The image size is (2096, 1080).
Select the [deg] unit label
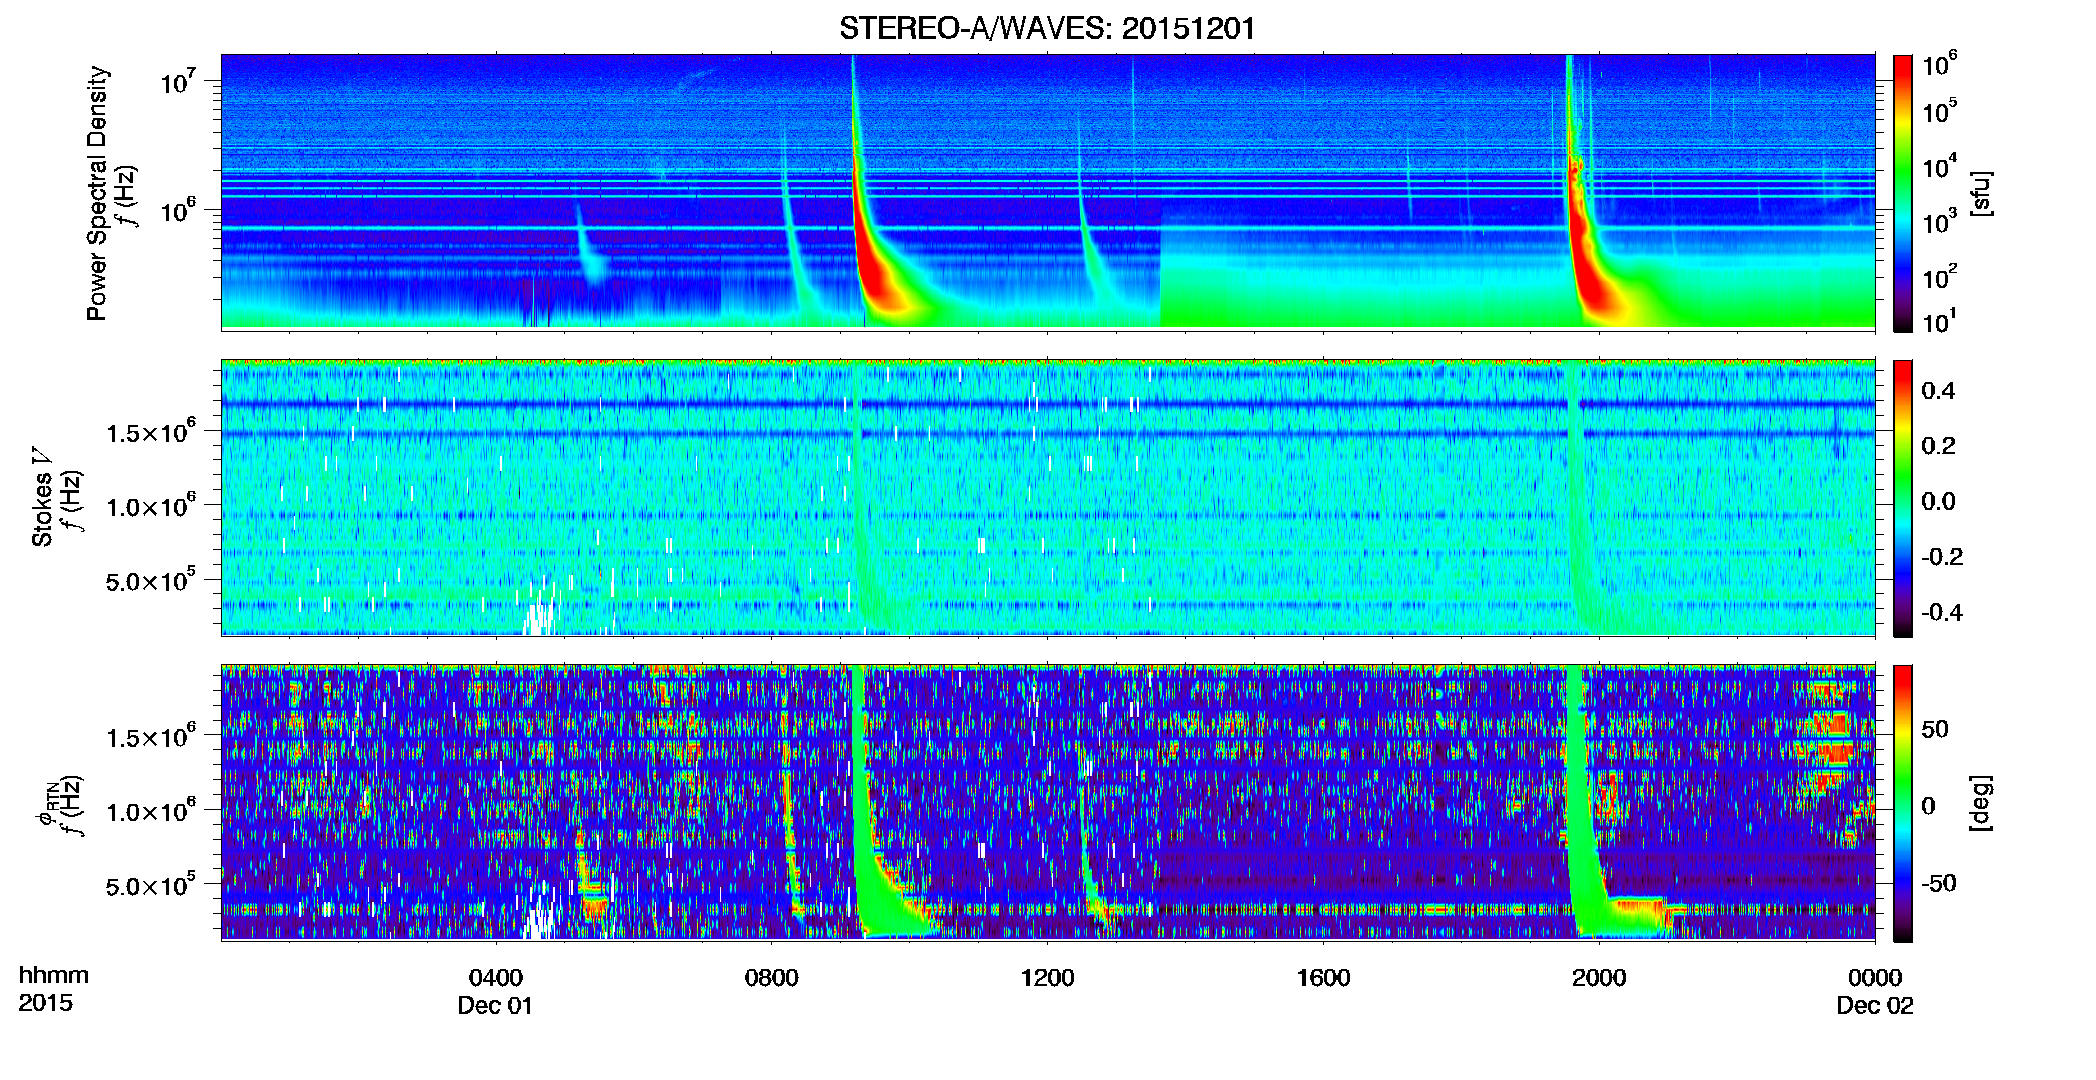pos(1981,803)
